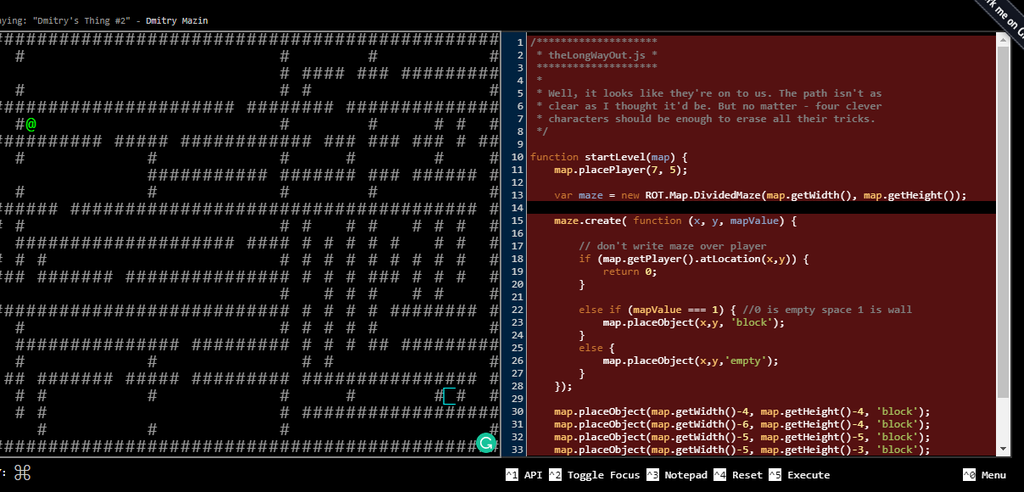1024x492 pixels.
Task: Click line number 1 in the gutter
Action: point(520,42)
